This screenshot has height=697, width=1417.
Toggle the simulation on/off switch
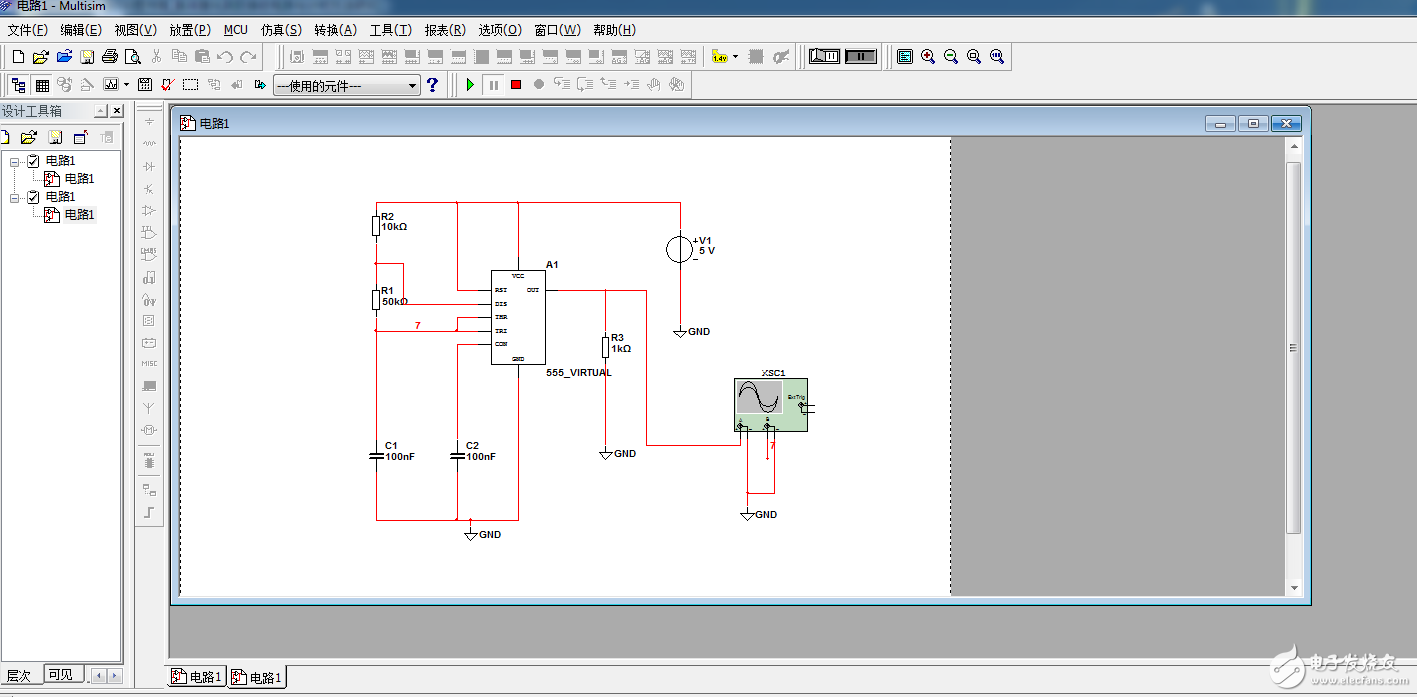click(x=826, y=57)
